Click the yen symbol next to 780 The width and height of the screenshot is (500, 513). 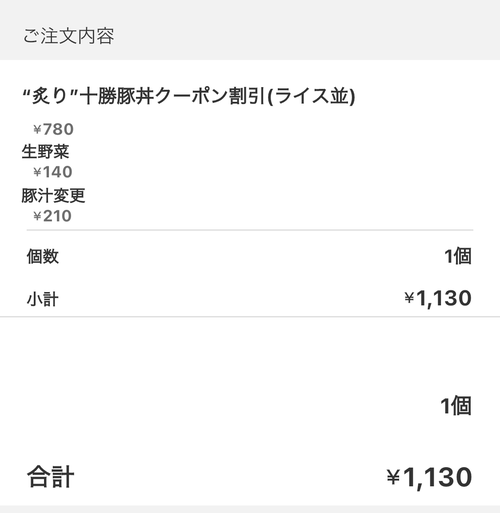tap(37, 129)
